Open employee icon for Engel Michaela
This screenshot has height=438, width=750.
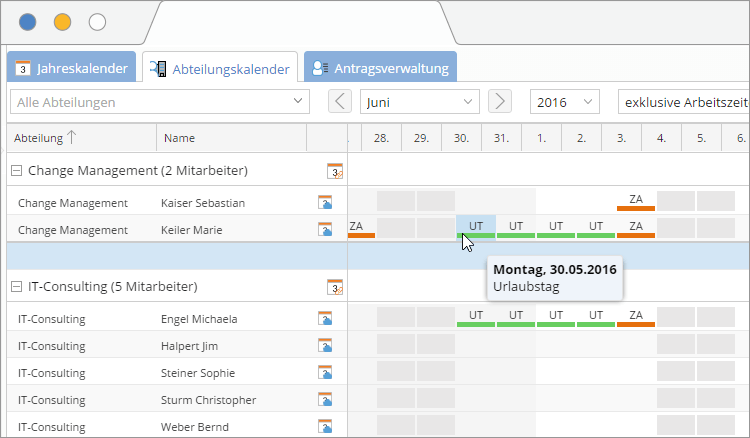325,319
